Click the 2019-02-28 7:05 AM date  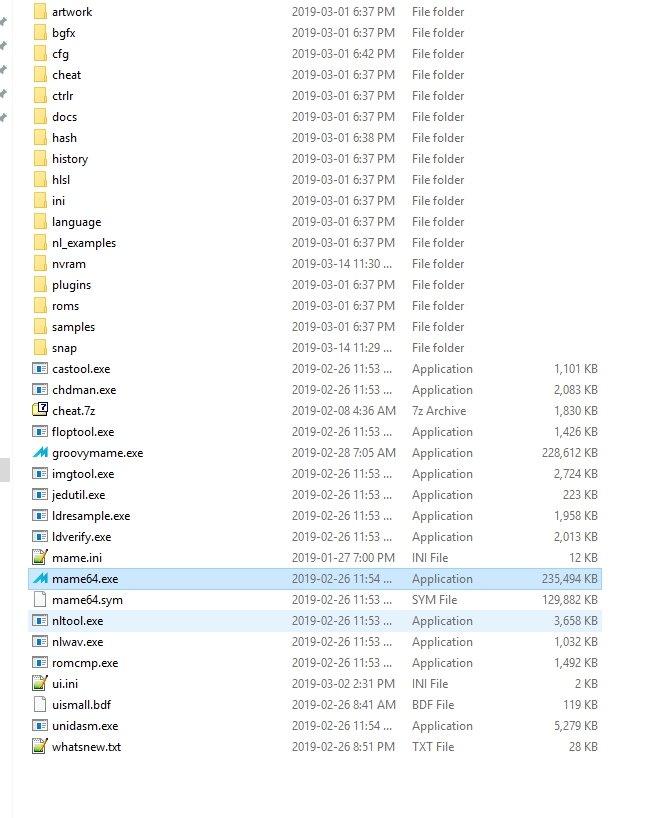(x=344, y=453)
